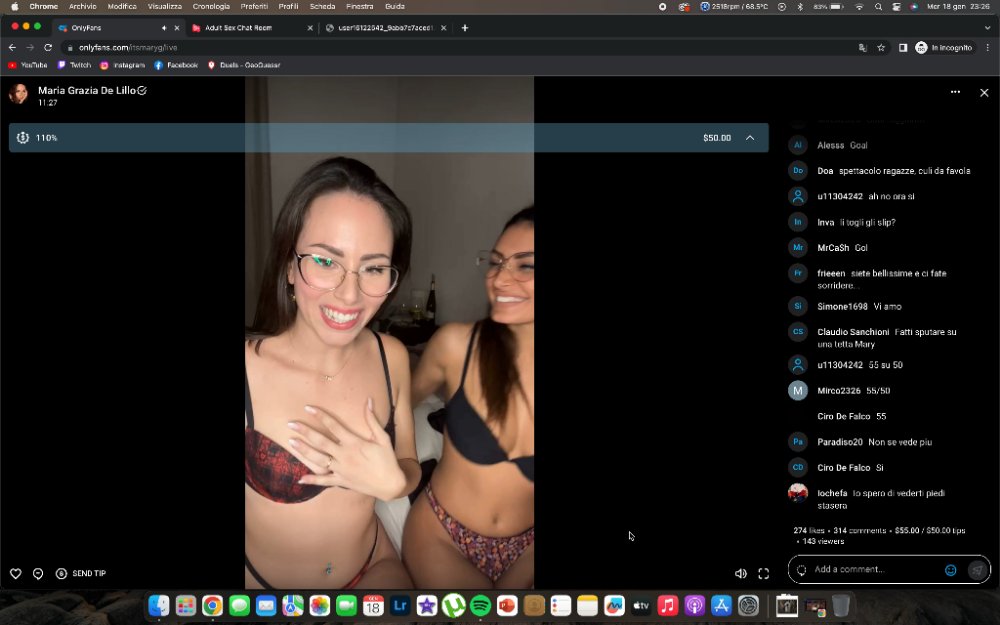Open PowerPoint from the dock
Screen dimensions: 1000x625
coord(507,605)
